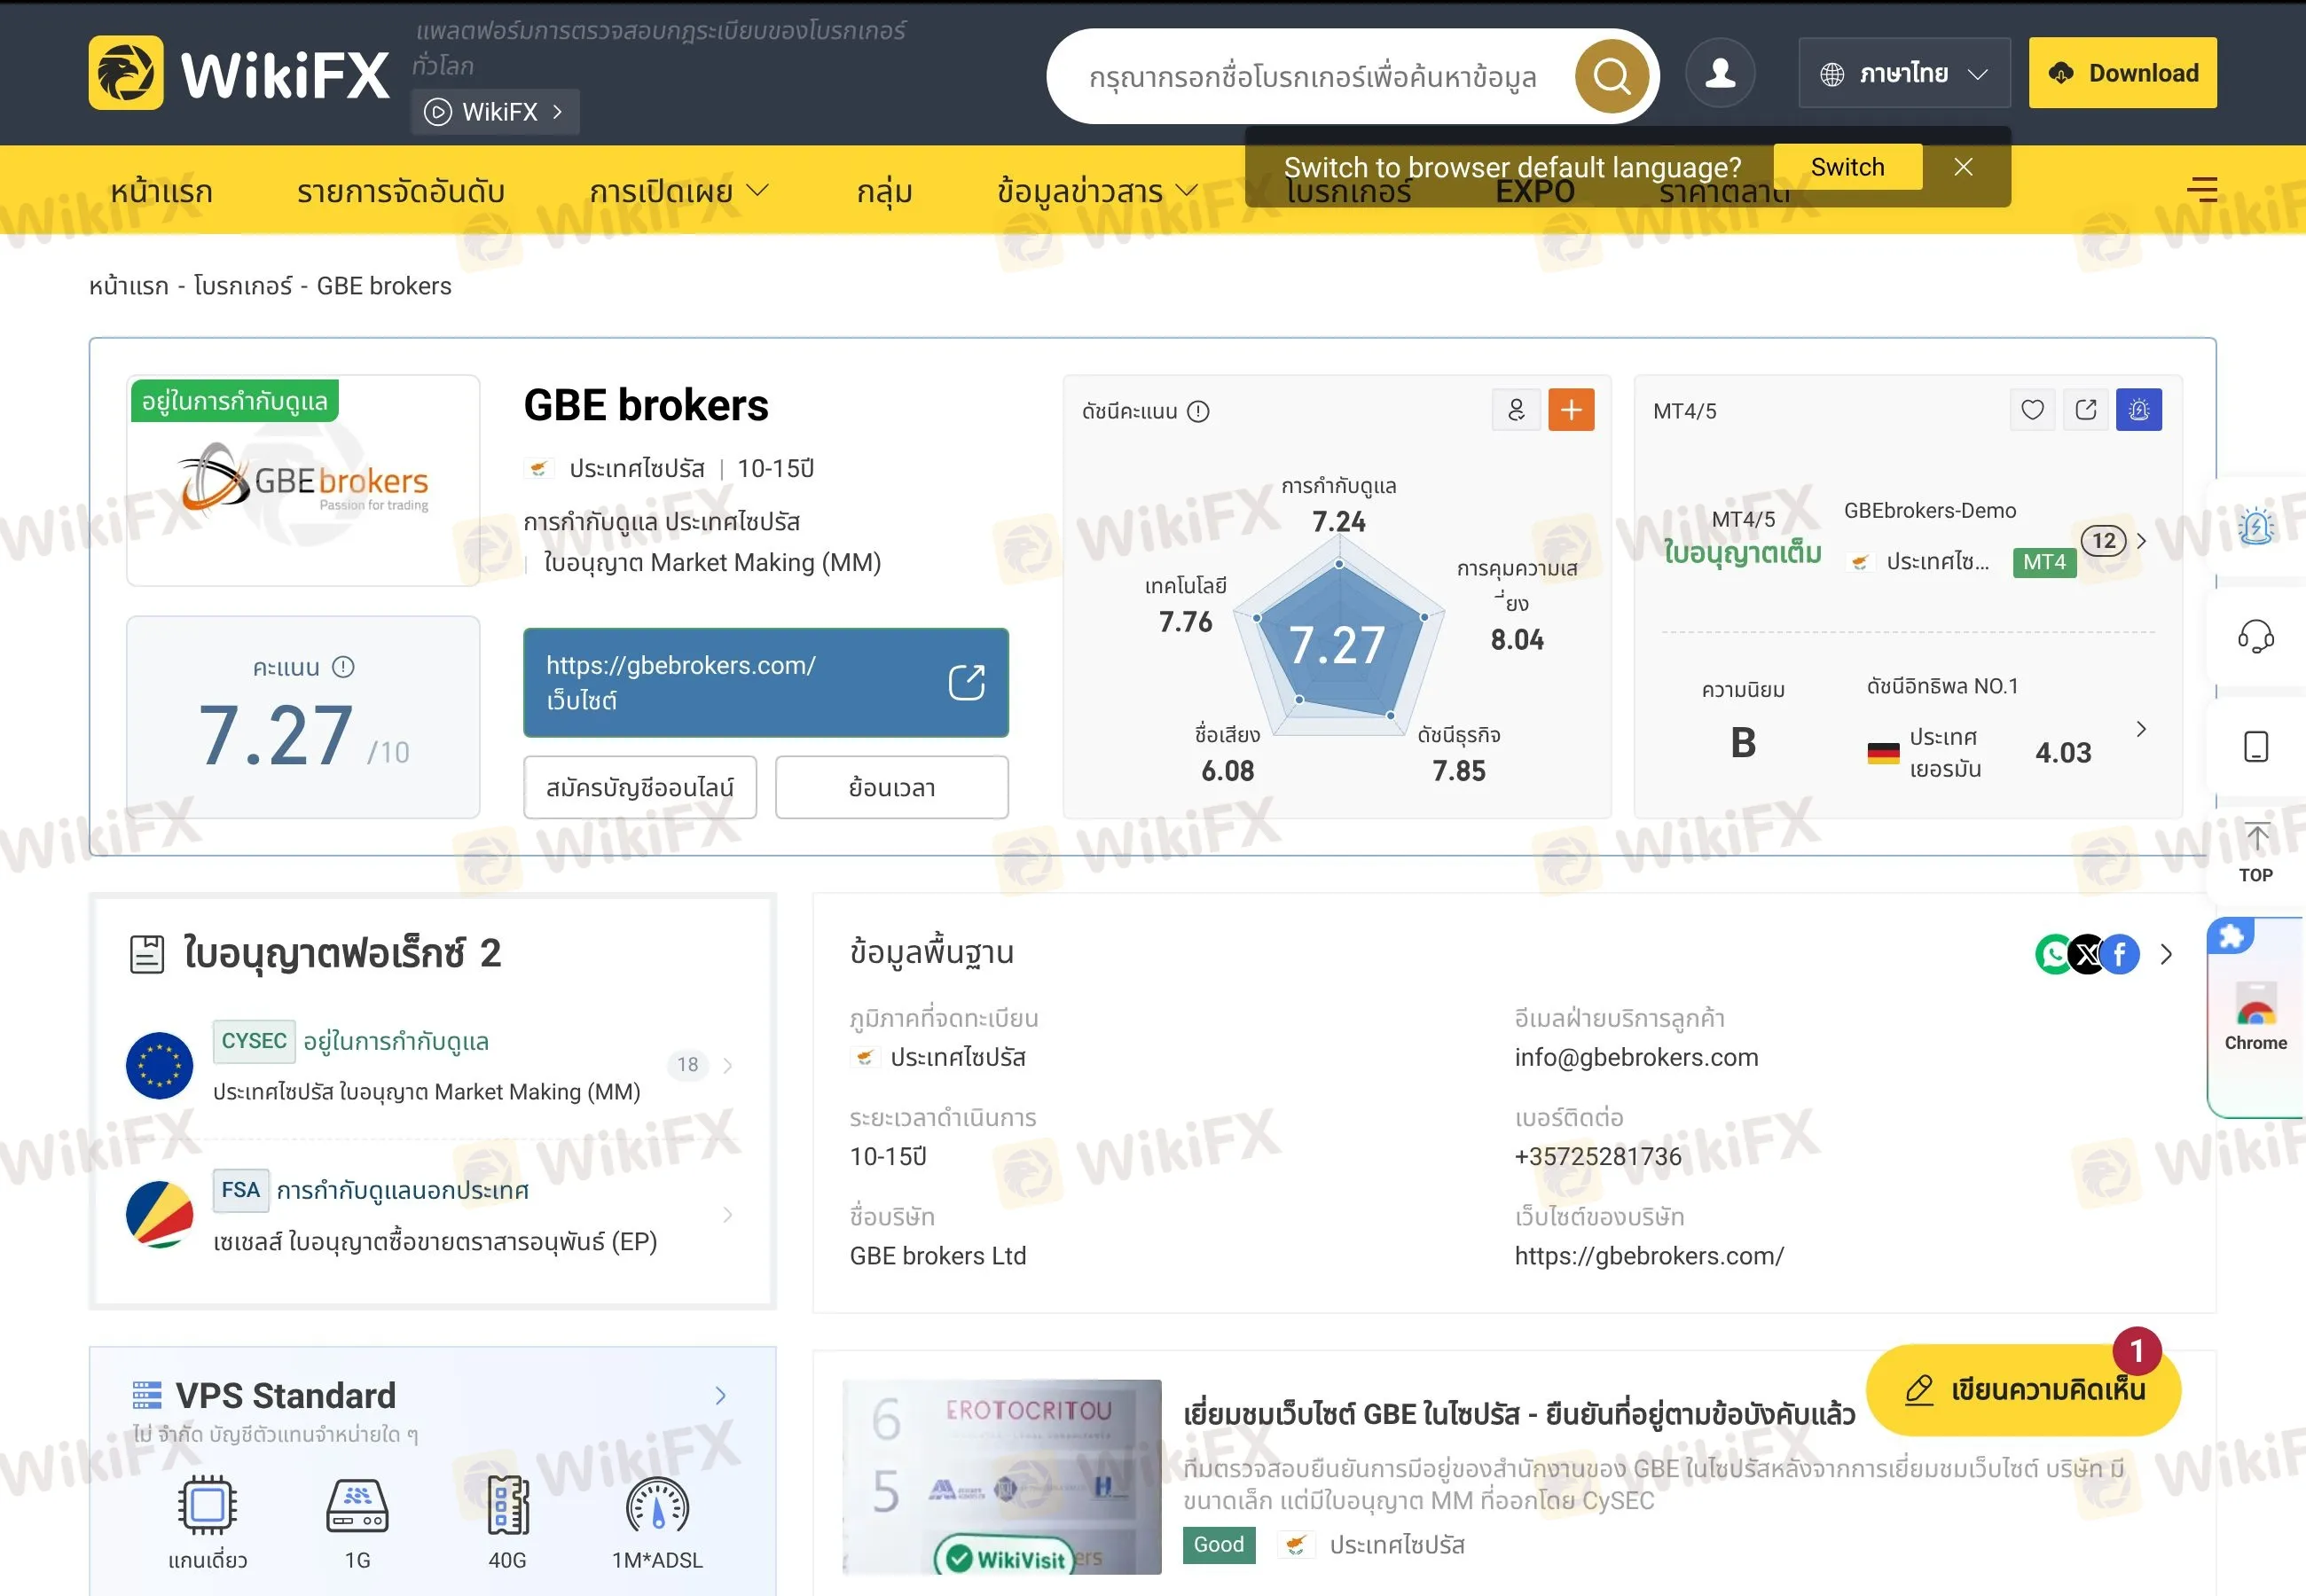The height and width of the screenshot is (1596, 2306).
Task: Open the WikiVisit article thumbnail
Action: [x=1001, y=1476]
